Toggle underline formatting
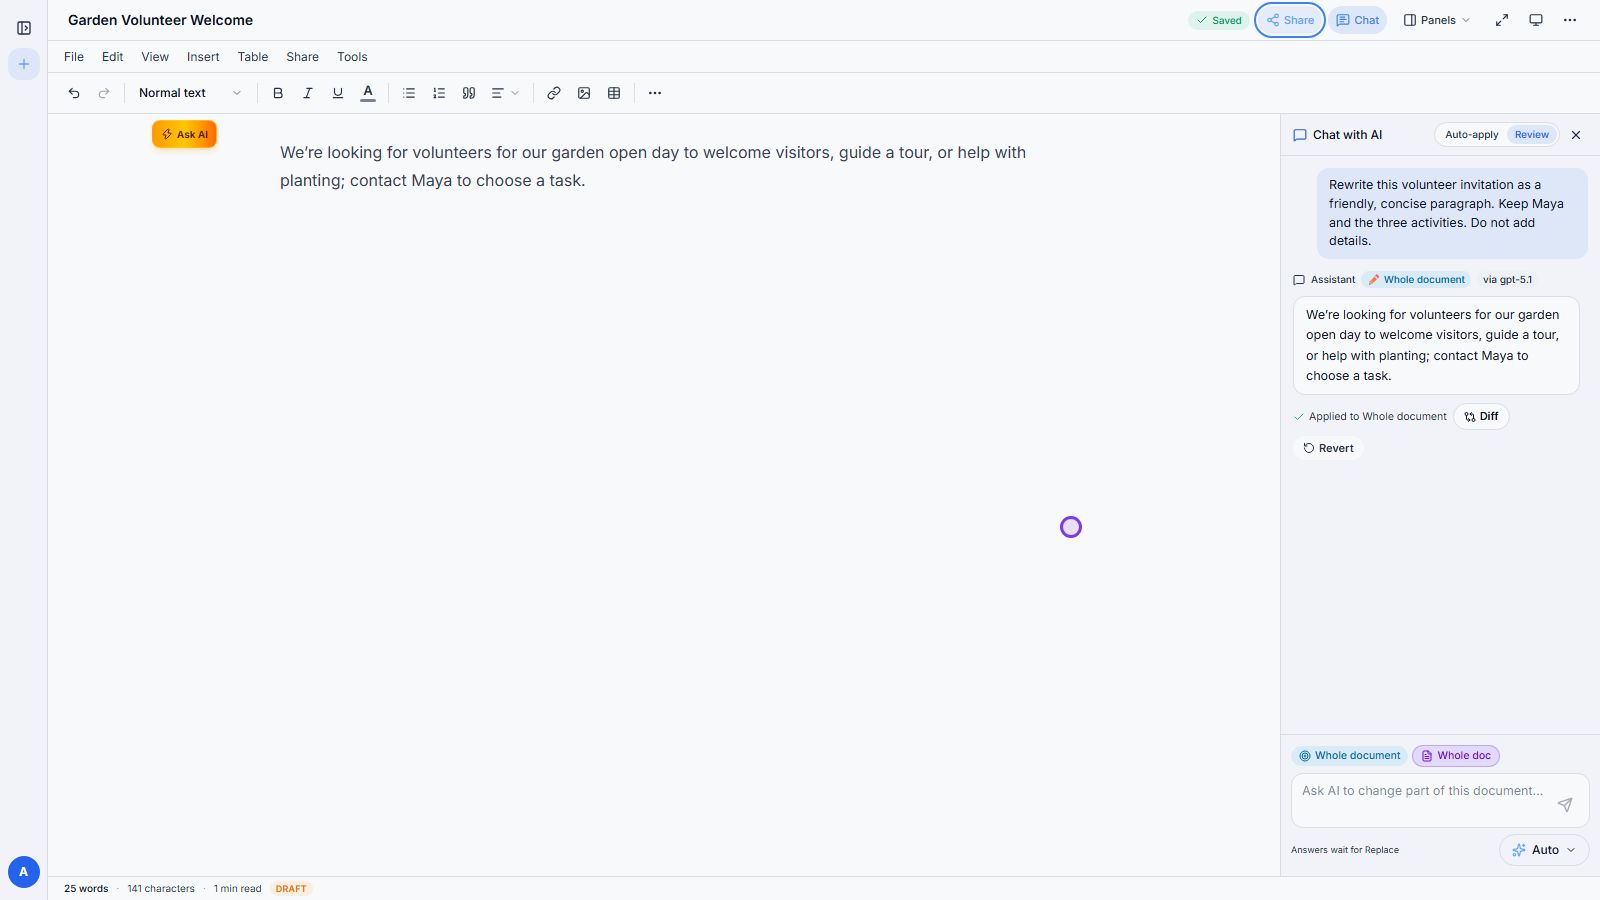Screen dimensions: 1600x900 (x=338, y=93)
